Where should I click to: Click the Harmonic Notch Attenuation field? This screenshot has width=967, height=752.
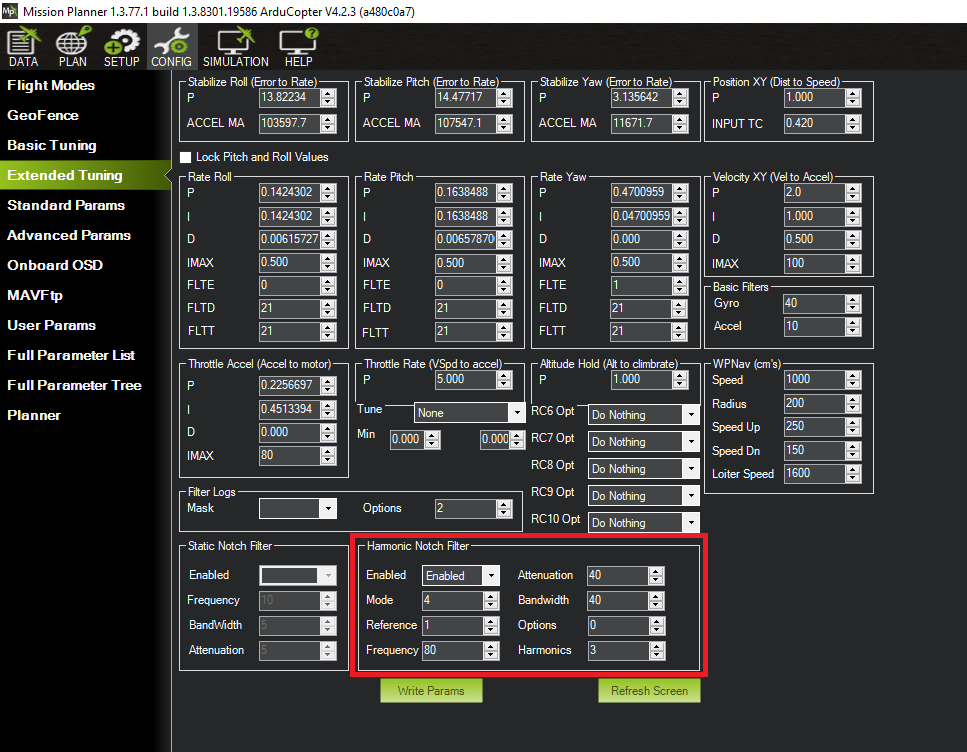tap(617, 576)
